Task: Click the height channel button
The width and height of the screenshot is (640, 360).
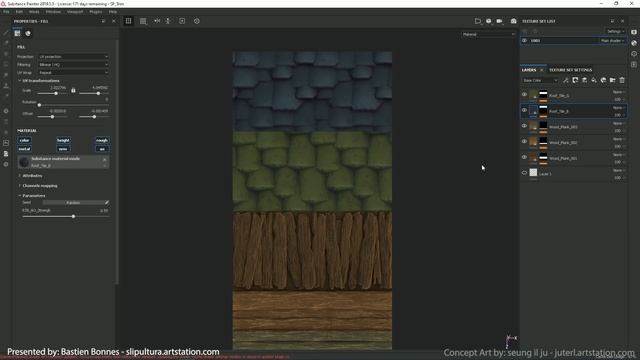Action: (63, 140)
